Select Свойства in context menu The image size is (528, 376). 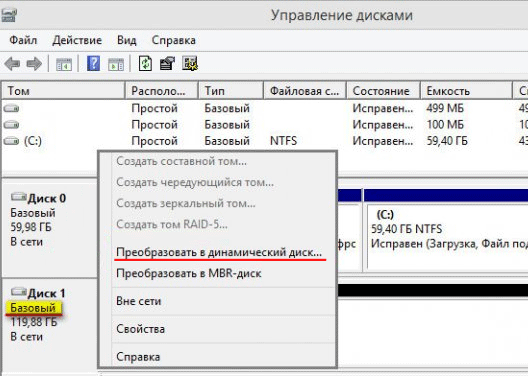140,329
